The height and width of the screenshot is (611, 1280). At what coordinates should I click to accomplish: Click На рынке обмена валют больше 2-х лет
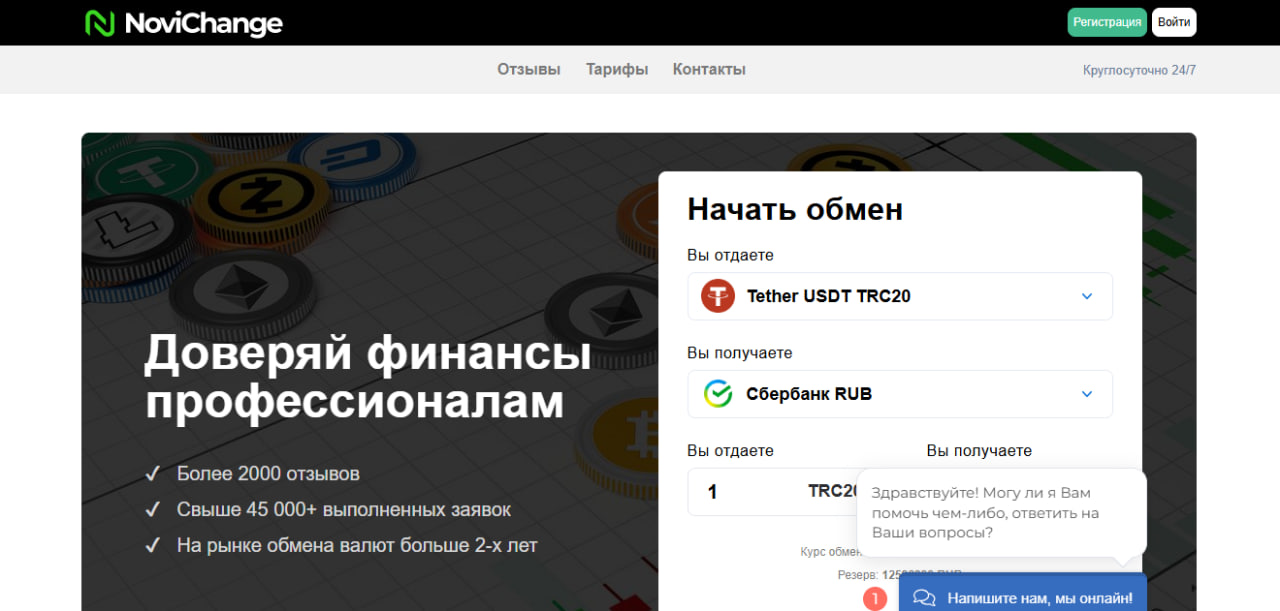pyautogui.click(x=357, y=546)
